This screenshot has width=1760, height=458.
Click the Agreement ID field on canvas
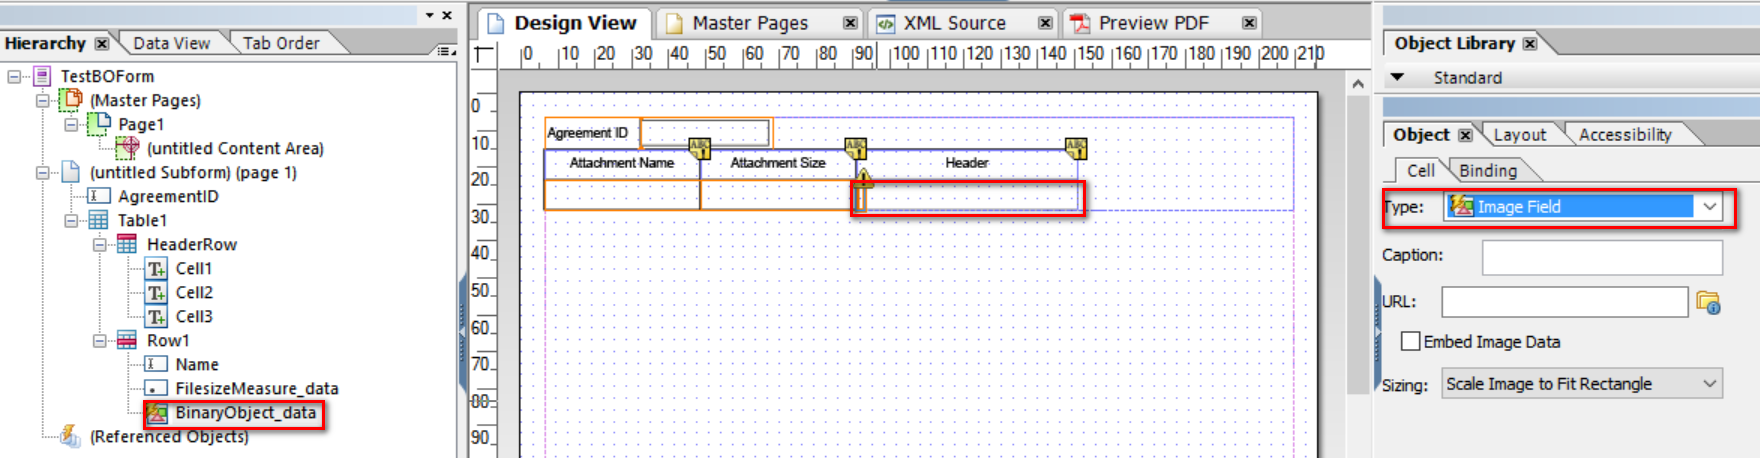(x=705, y=132)
